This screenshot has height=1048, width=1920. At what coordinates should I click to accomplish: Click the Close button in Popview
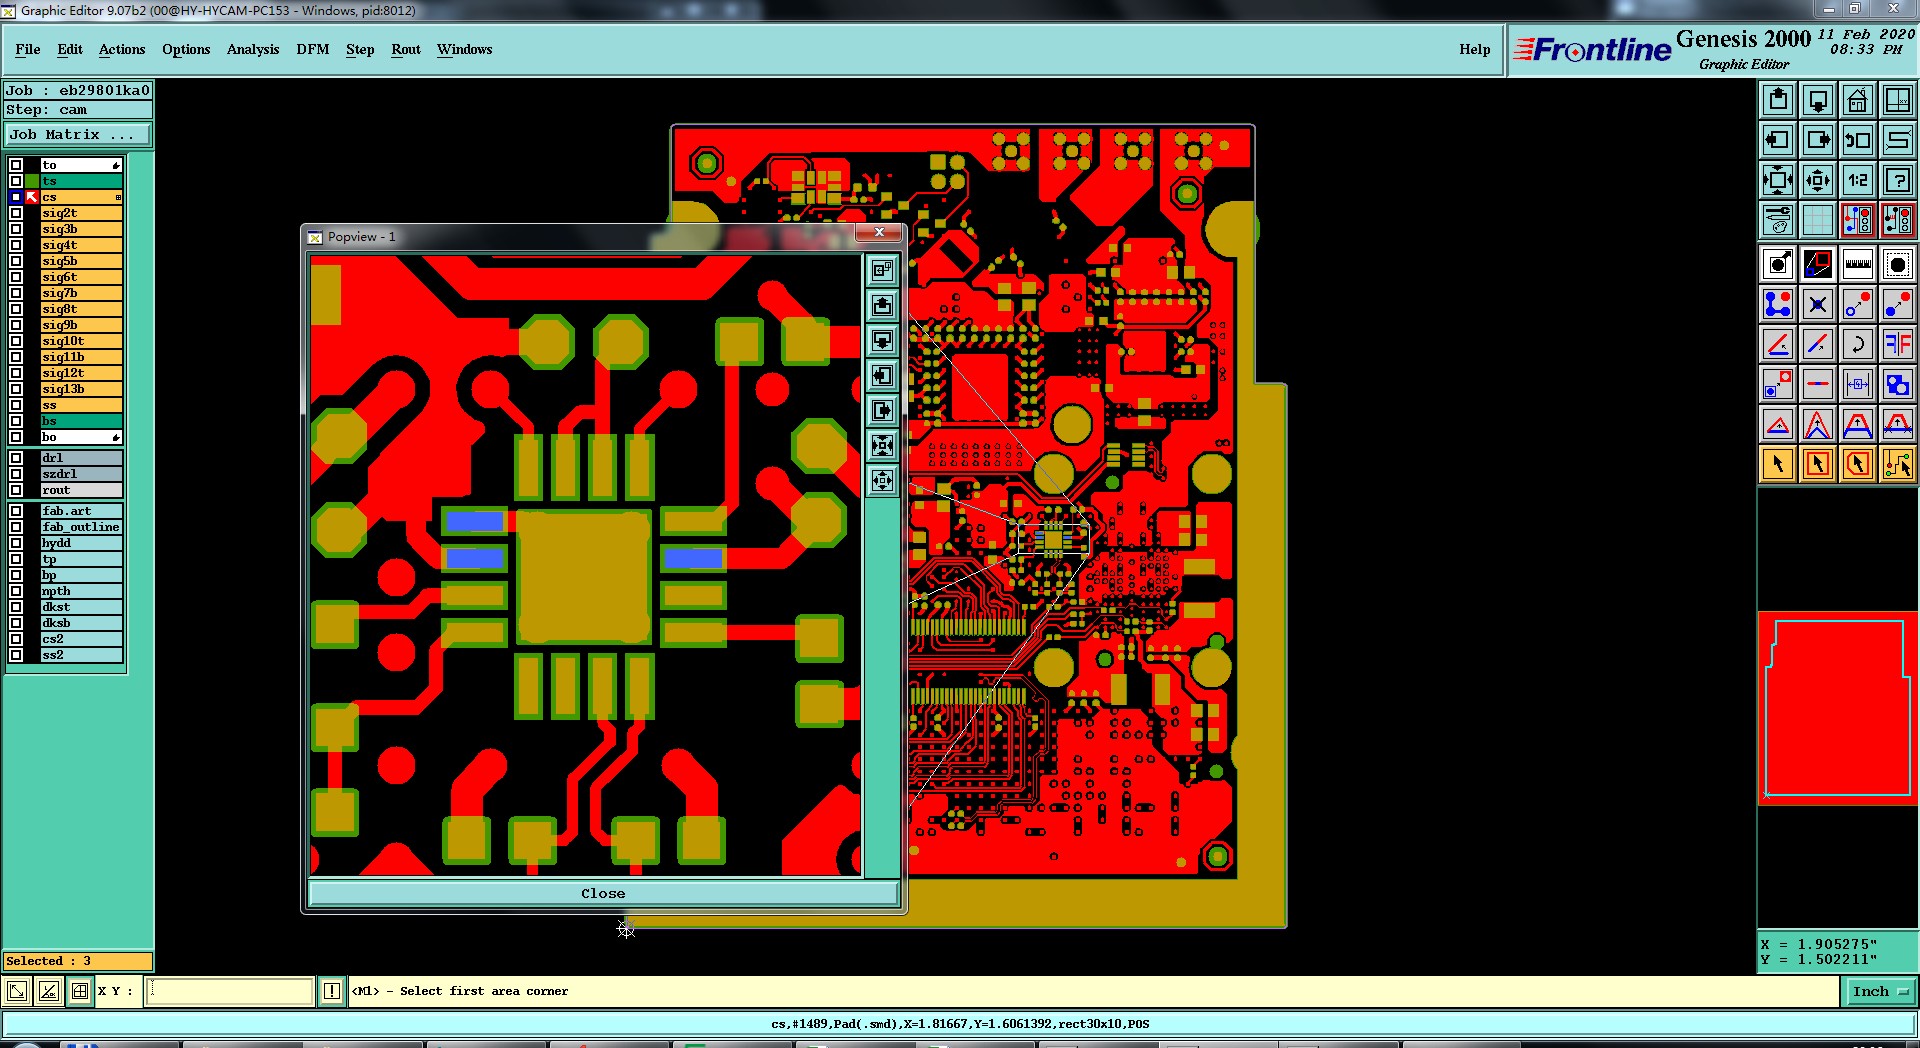point(603,894)
